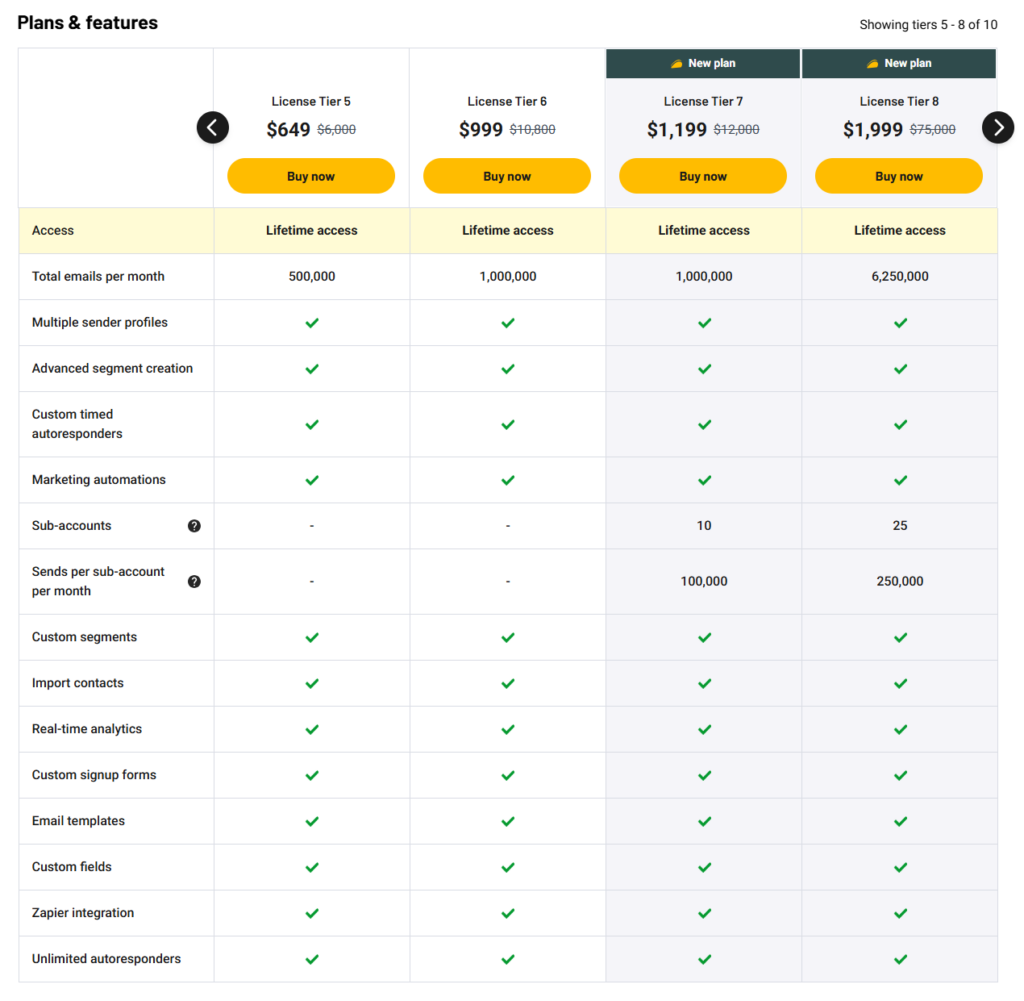
Task: Click New plan badge icon on Tier 8
Action: 872,63
